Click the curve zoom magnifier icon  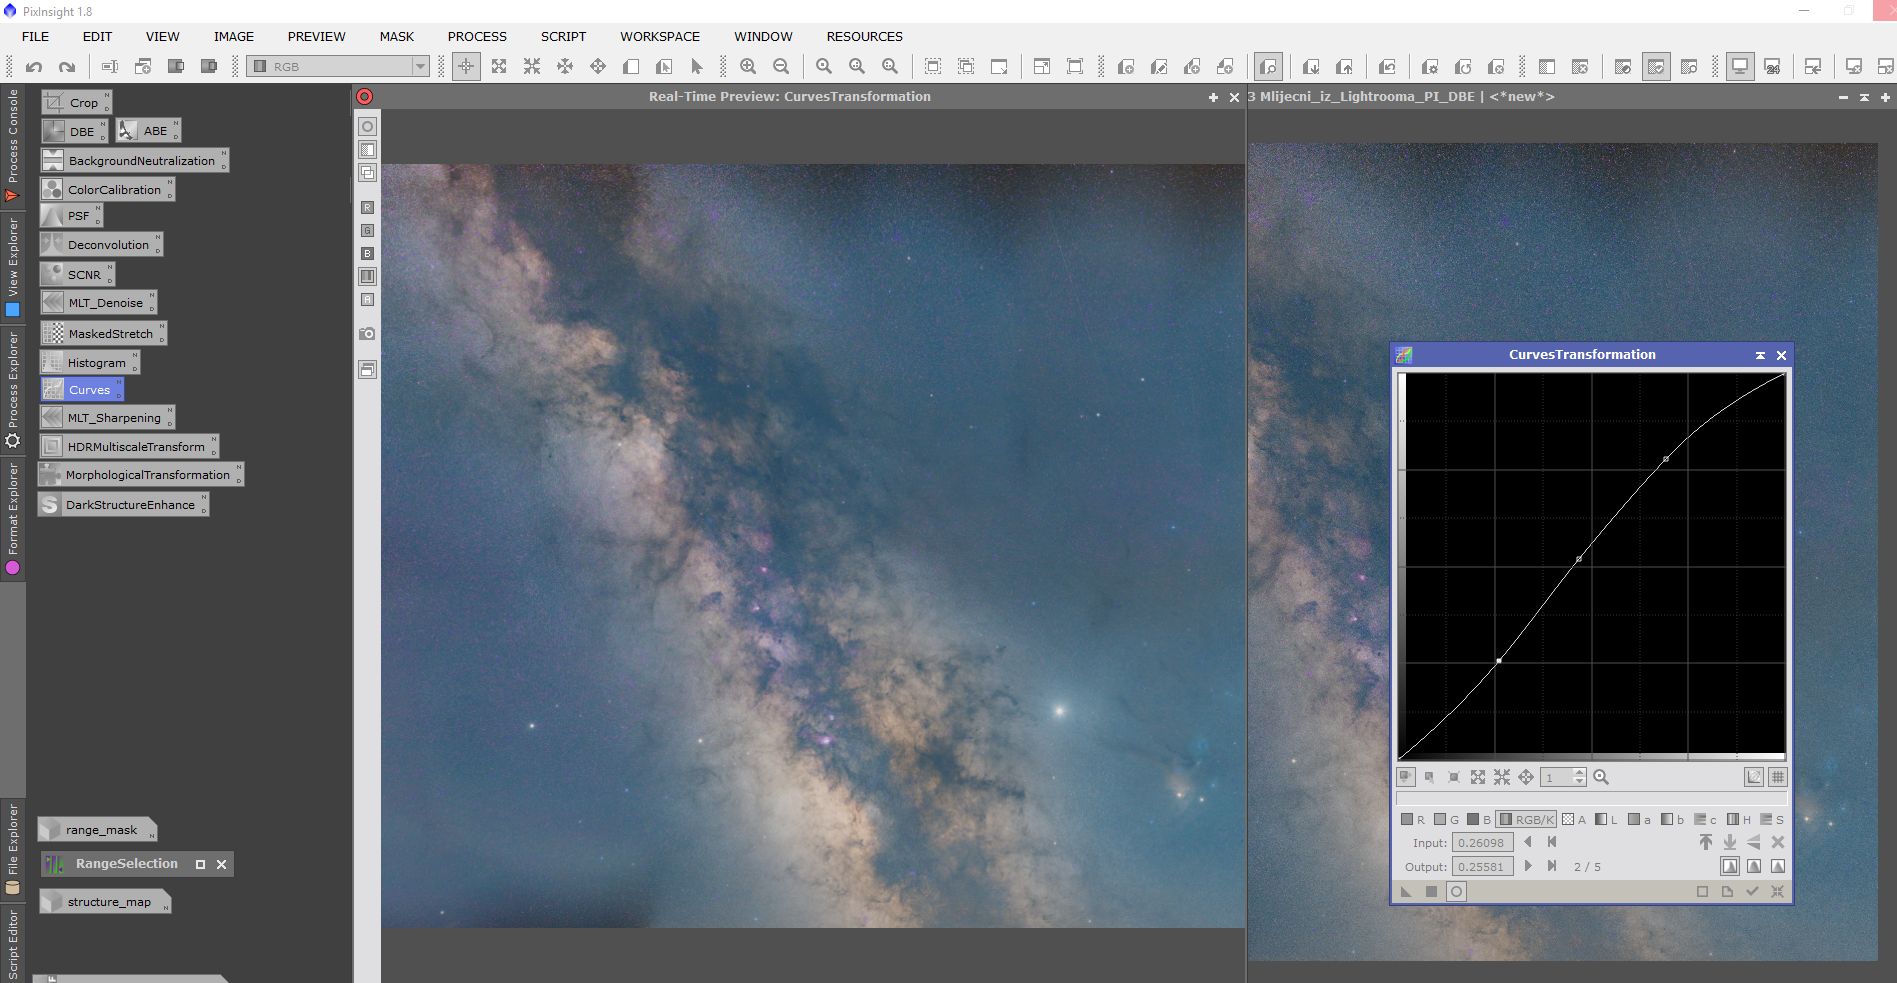[x=1601, y=777]
